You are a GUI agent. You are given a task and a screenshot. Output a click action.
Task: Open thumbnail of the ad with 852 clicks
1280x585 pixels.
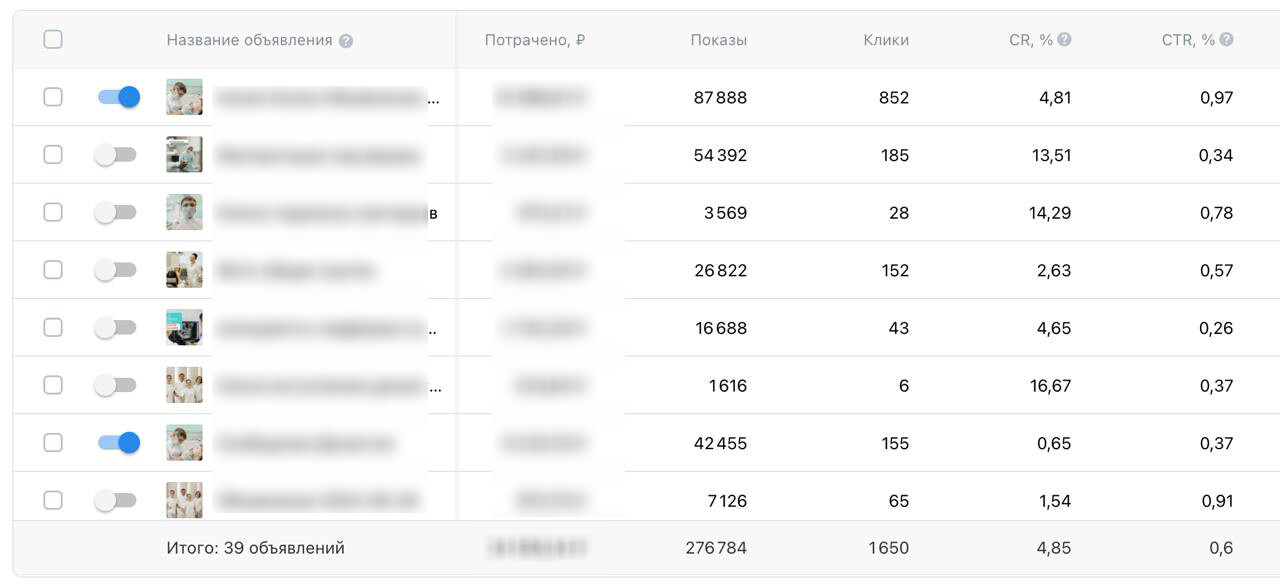(184, 97)
